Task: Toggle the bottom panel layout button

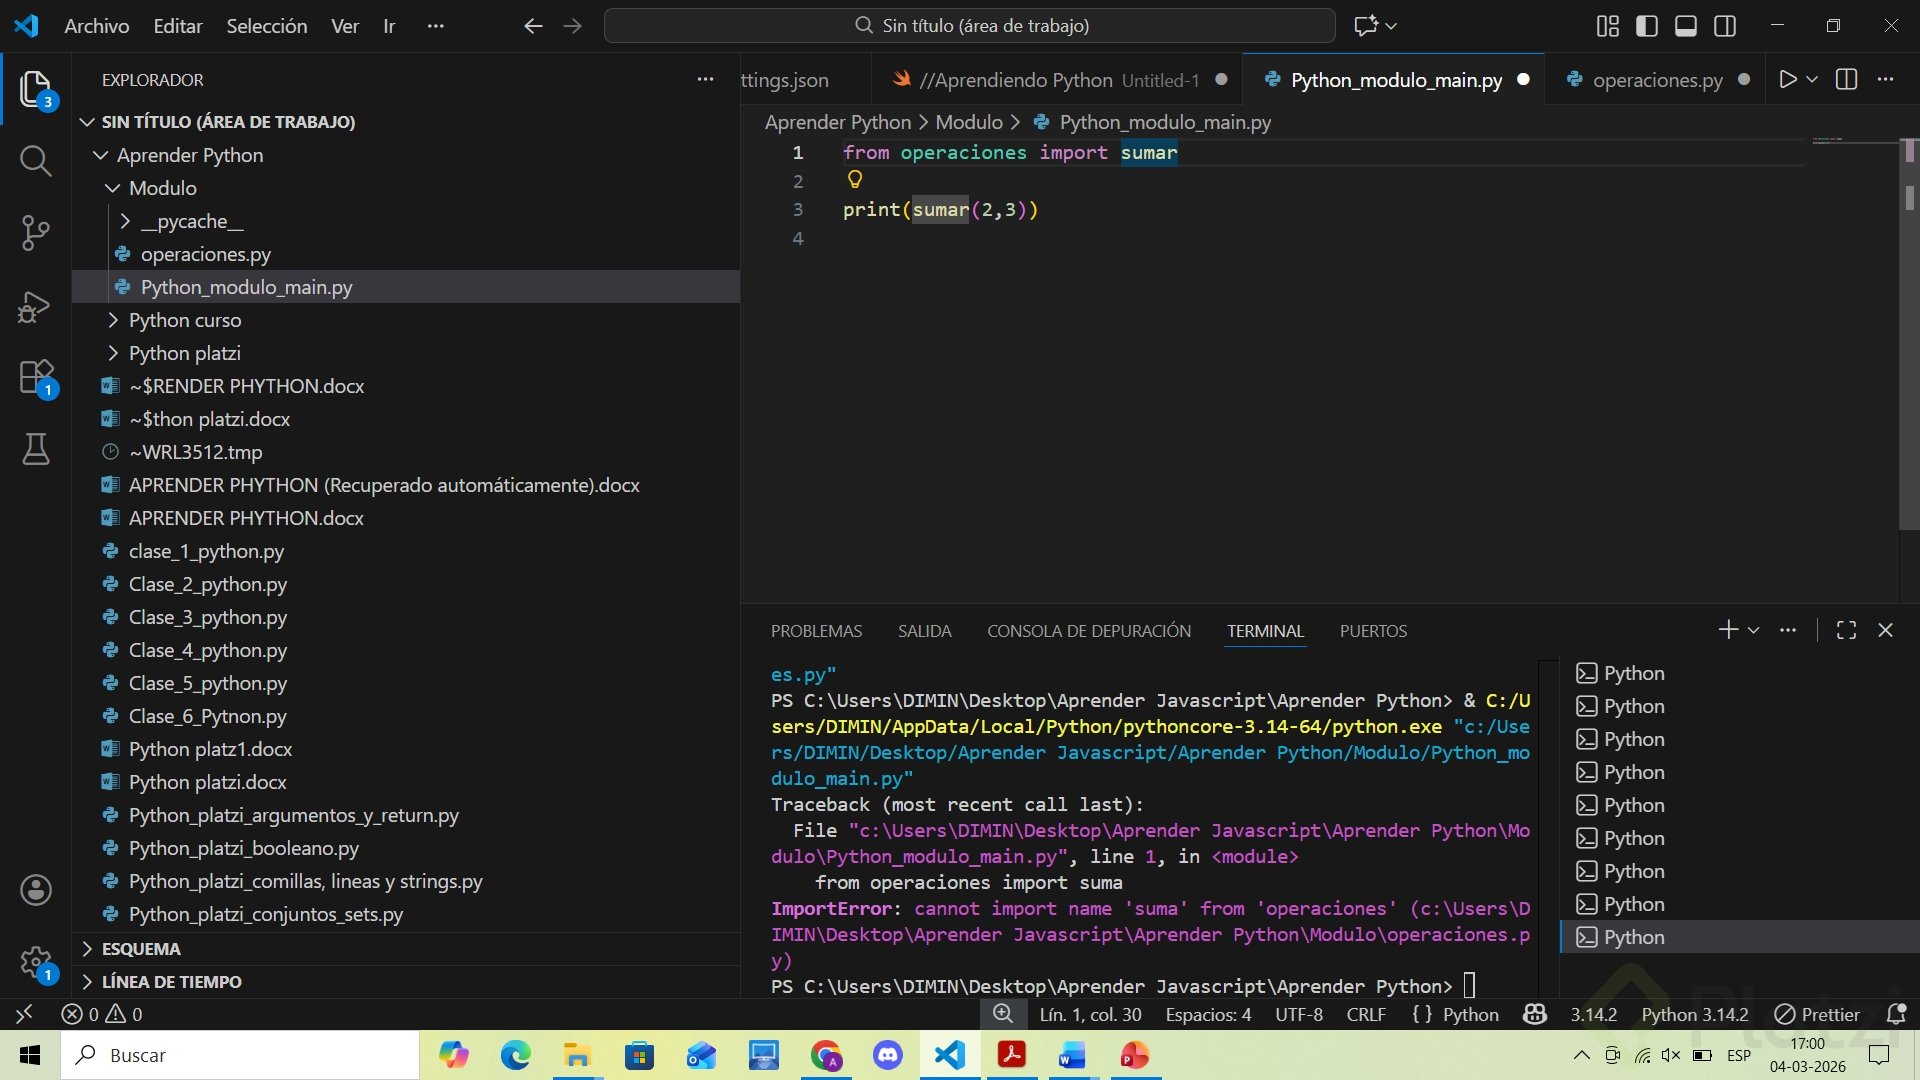Action: point(1685,26)
